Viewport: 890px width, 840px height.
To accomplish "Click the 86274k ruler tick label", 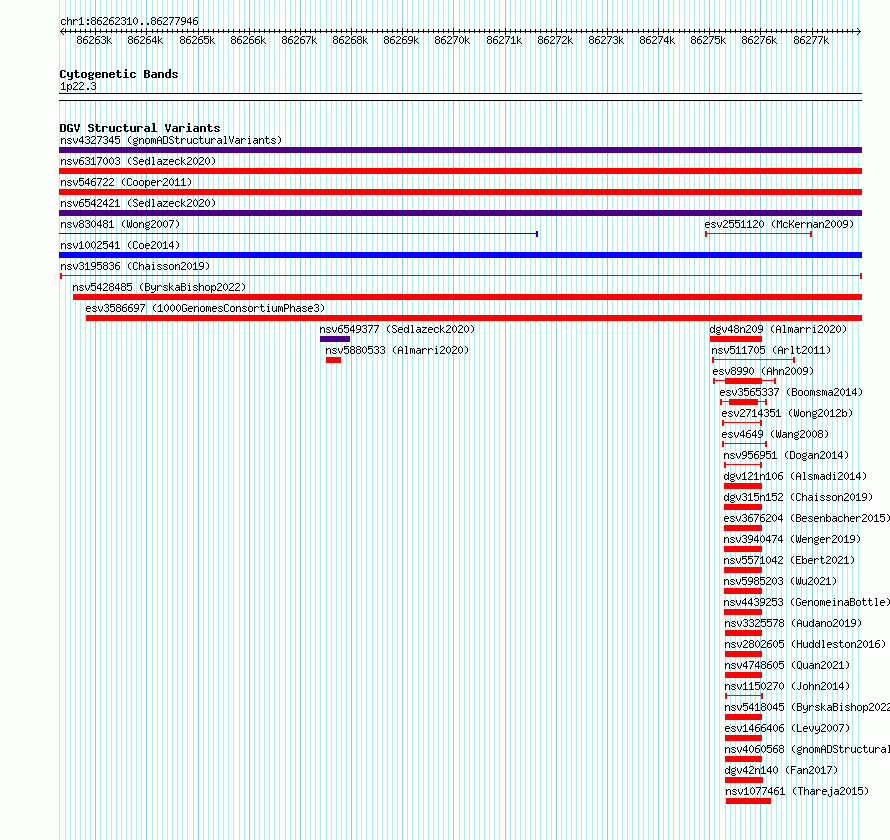I will 657,40.
